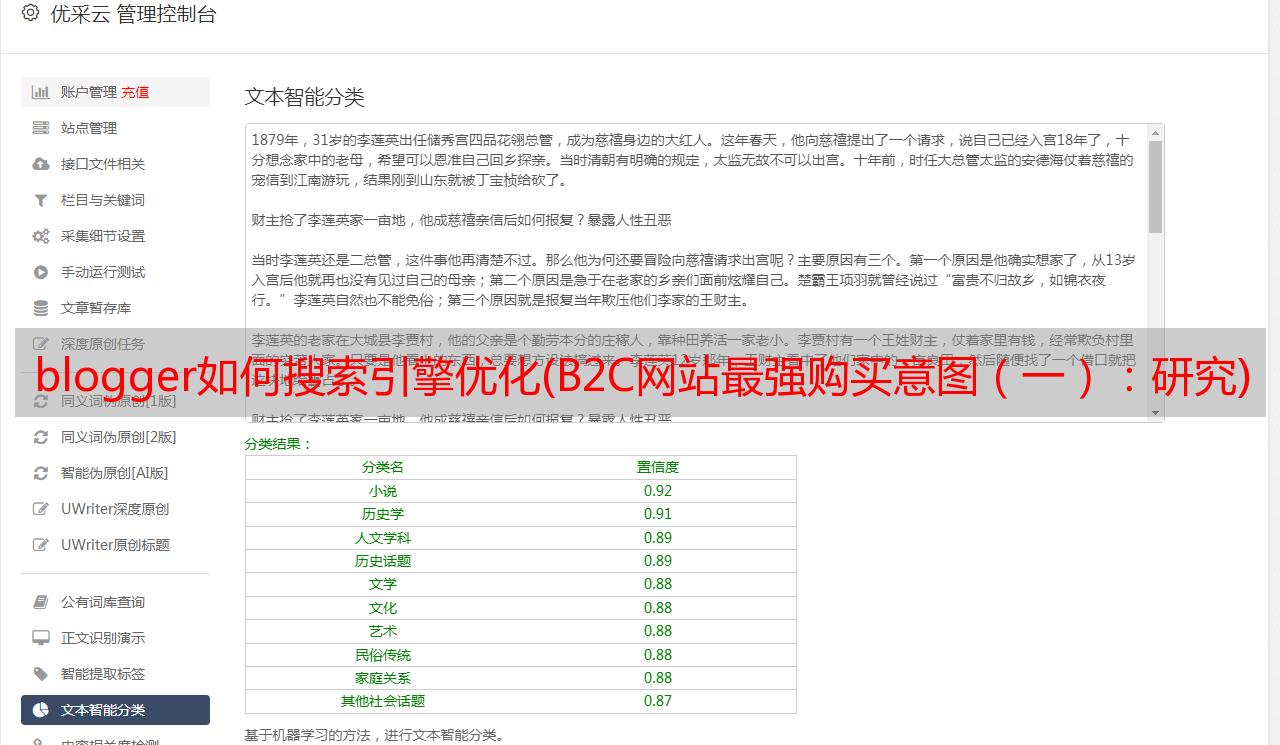Open the 账户管理 menu item
The width and height of the screenshot is (1280, 745).
[115, 92]
